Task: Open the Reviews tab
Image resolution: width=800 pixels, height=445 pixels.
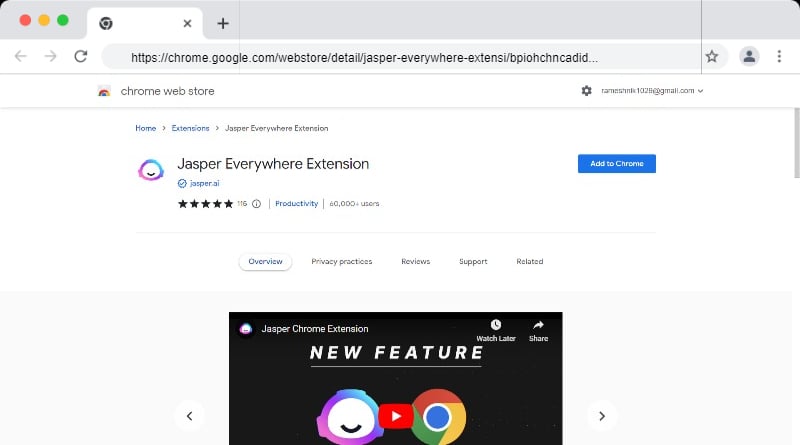Action: click(x=415, y=261)
